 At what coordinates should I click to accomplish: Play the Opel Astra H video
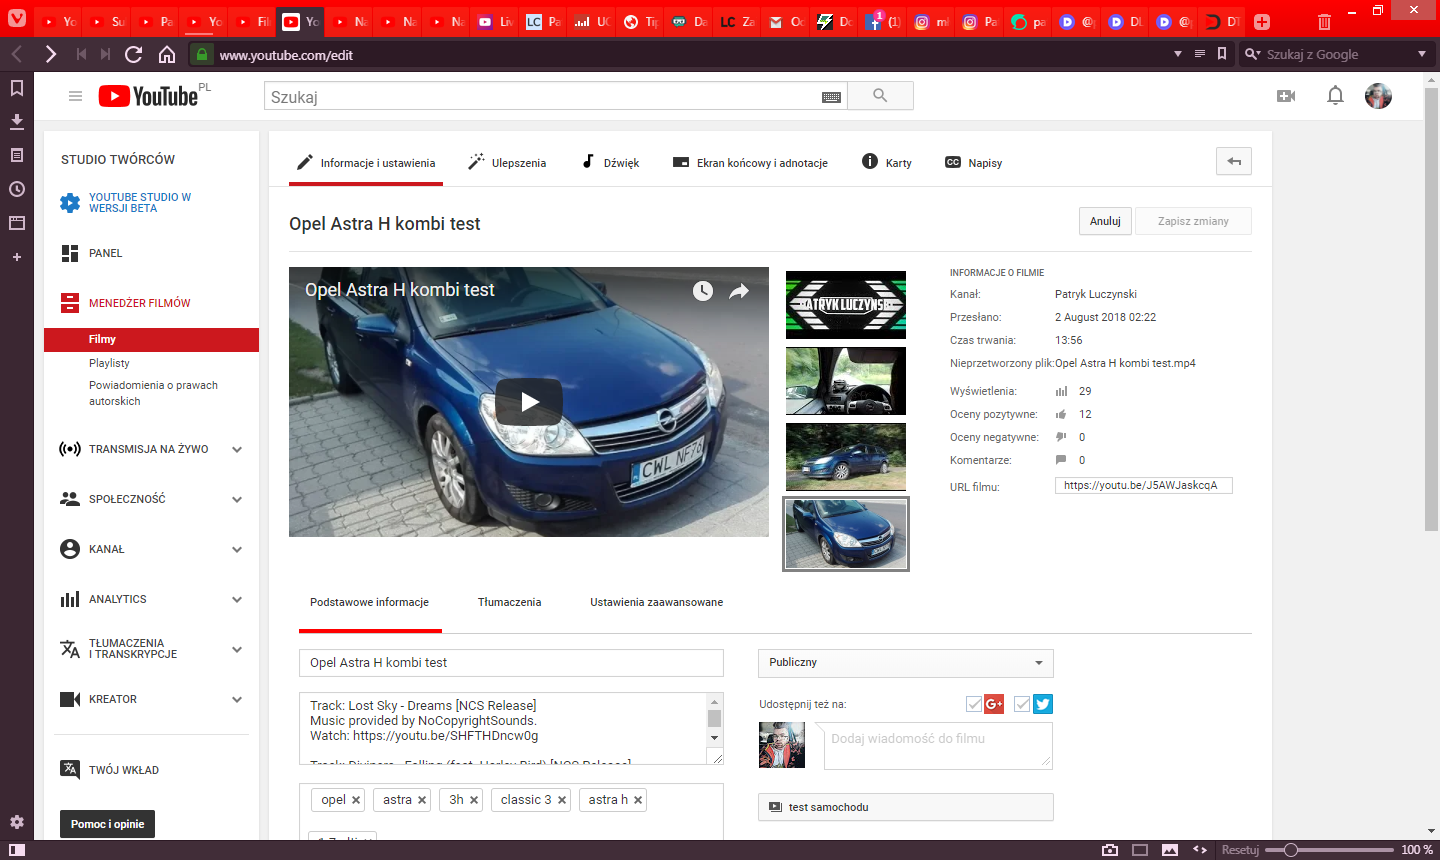[x=529, y=402]
